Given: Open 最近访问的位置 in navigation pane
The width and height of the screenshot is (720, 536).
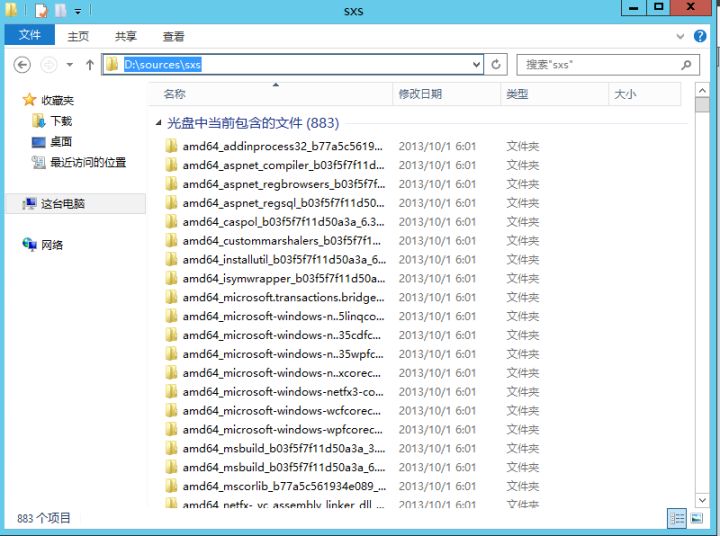Looking at the screenshot, I should pos(87,162).
